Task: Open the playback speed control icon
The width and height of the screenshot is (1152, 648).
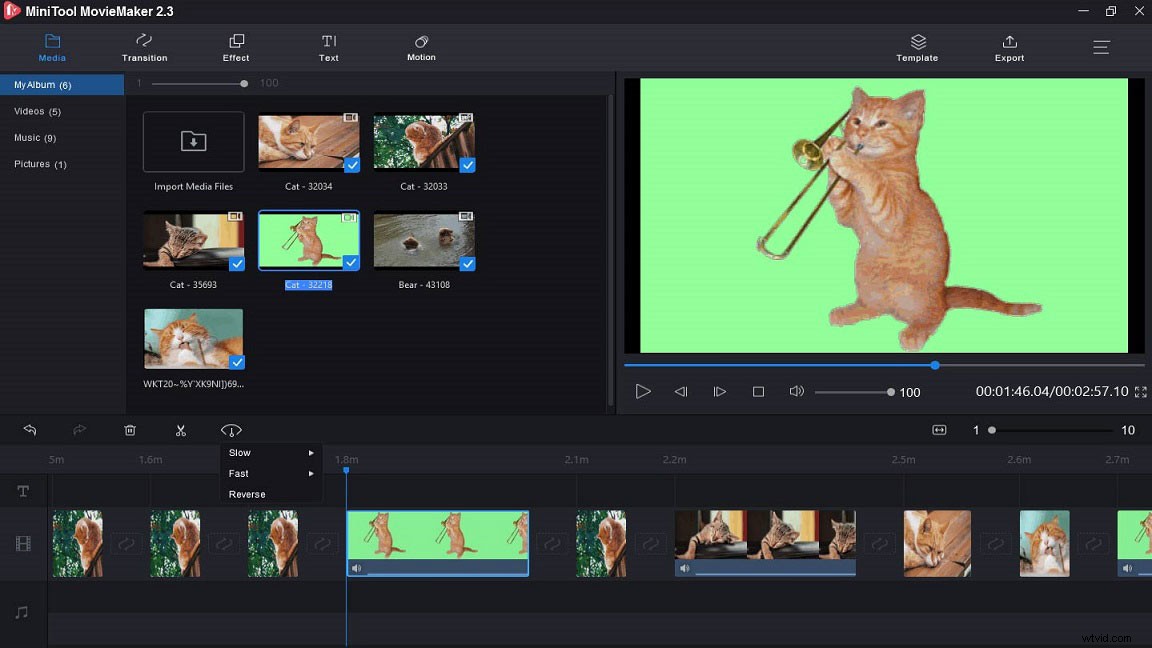Action: click(231, 429)
